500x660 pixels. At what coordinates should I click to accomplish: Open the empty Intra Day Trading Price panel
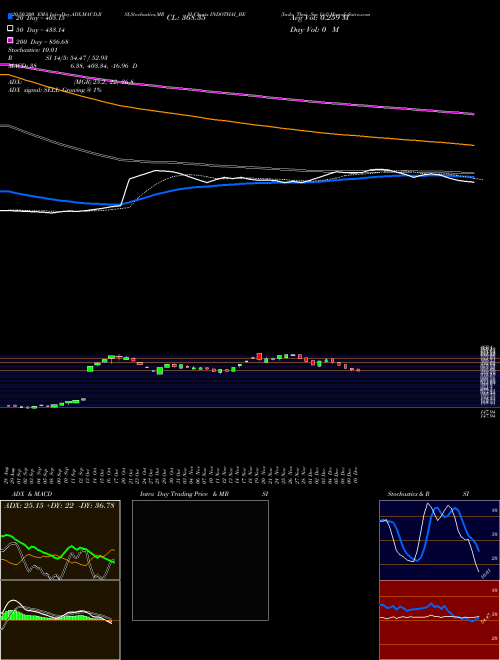point(200,560)
